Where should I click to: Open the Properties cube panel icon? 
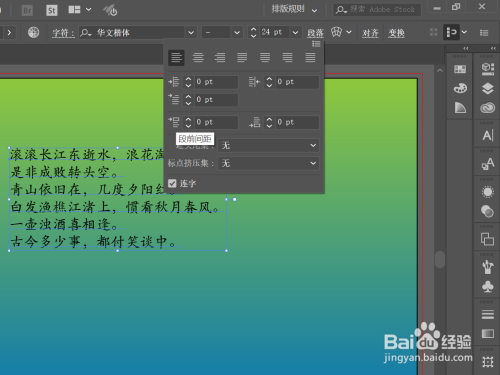(488, 68)
